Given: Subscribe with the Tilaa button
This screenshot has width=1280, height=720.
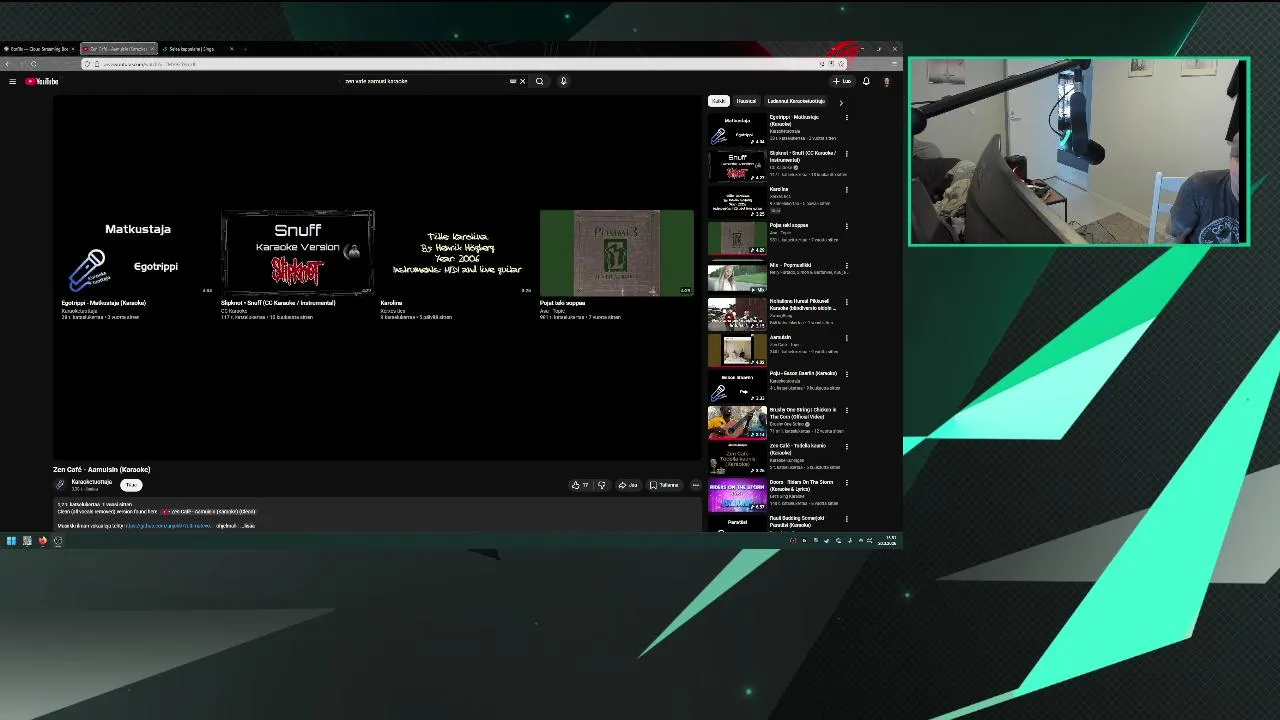Looking at the screenshot, I should pos(131,485).
